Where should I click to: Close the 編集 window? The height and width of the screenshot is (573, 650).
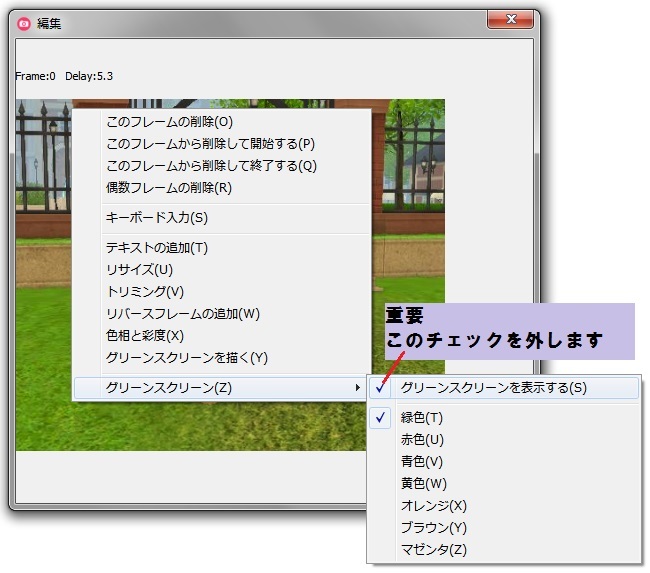[510, 19]
